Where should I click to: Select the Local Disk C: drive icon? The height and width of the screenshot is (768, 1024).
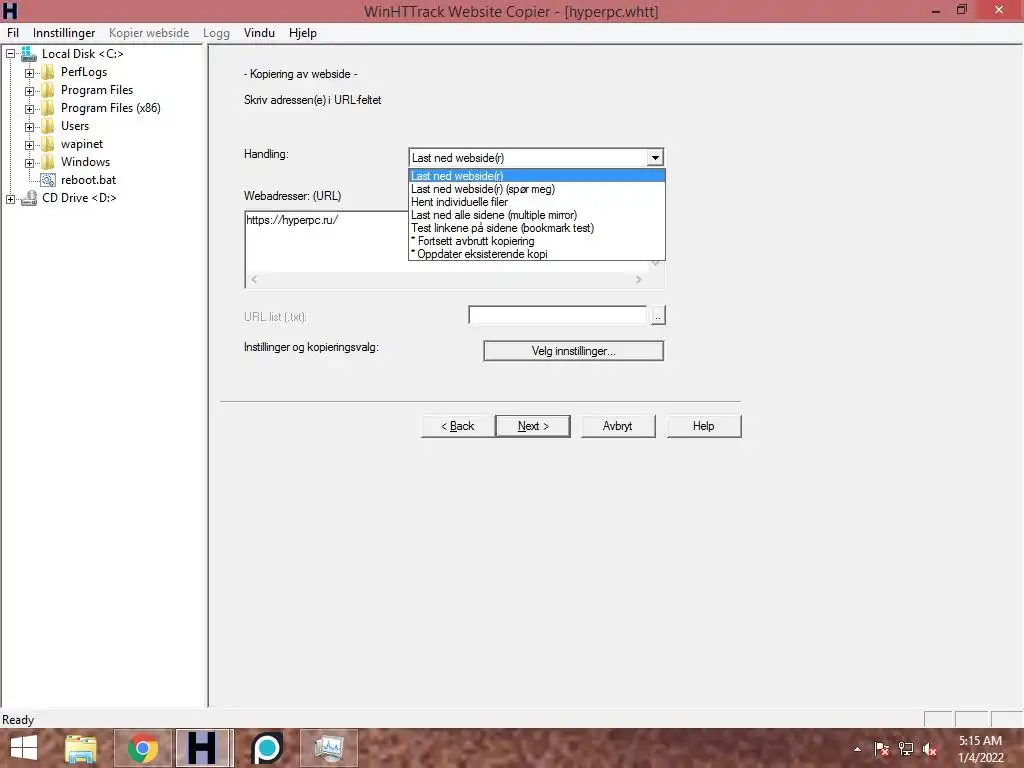[x=29, y=54]
